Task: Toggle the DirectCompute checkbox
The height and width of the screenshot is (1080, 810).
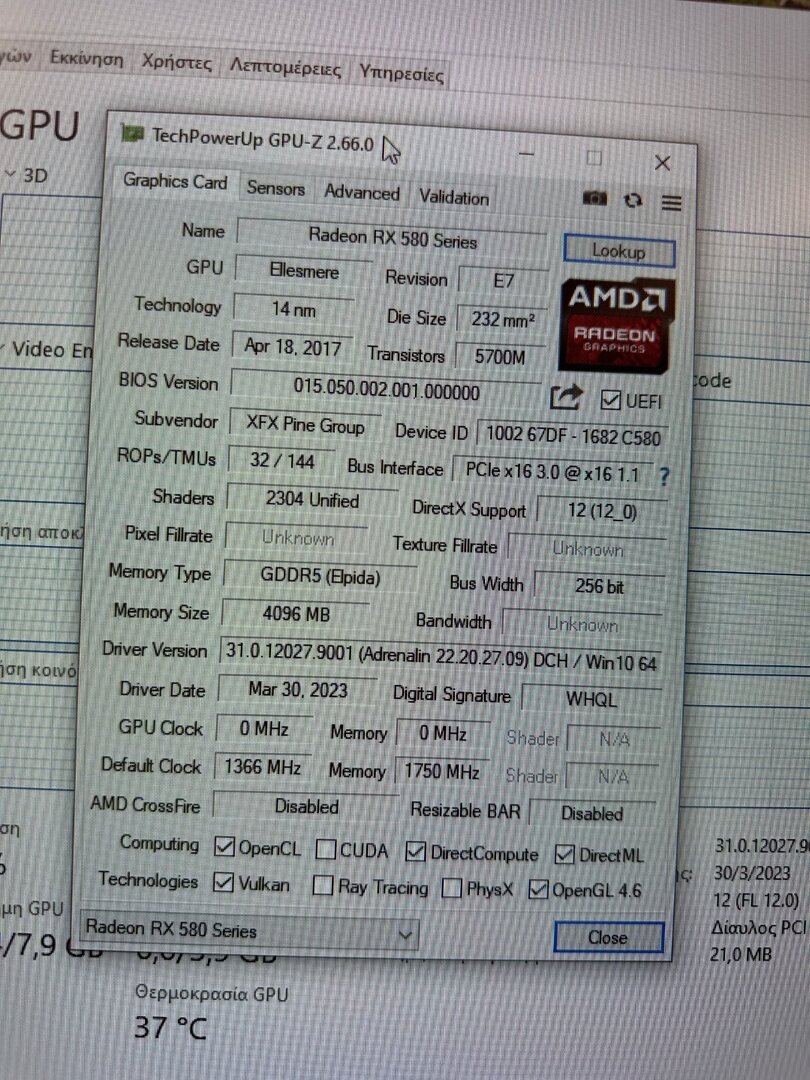Action: tap(415, 851)
